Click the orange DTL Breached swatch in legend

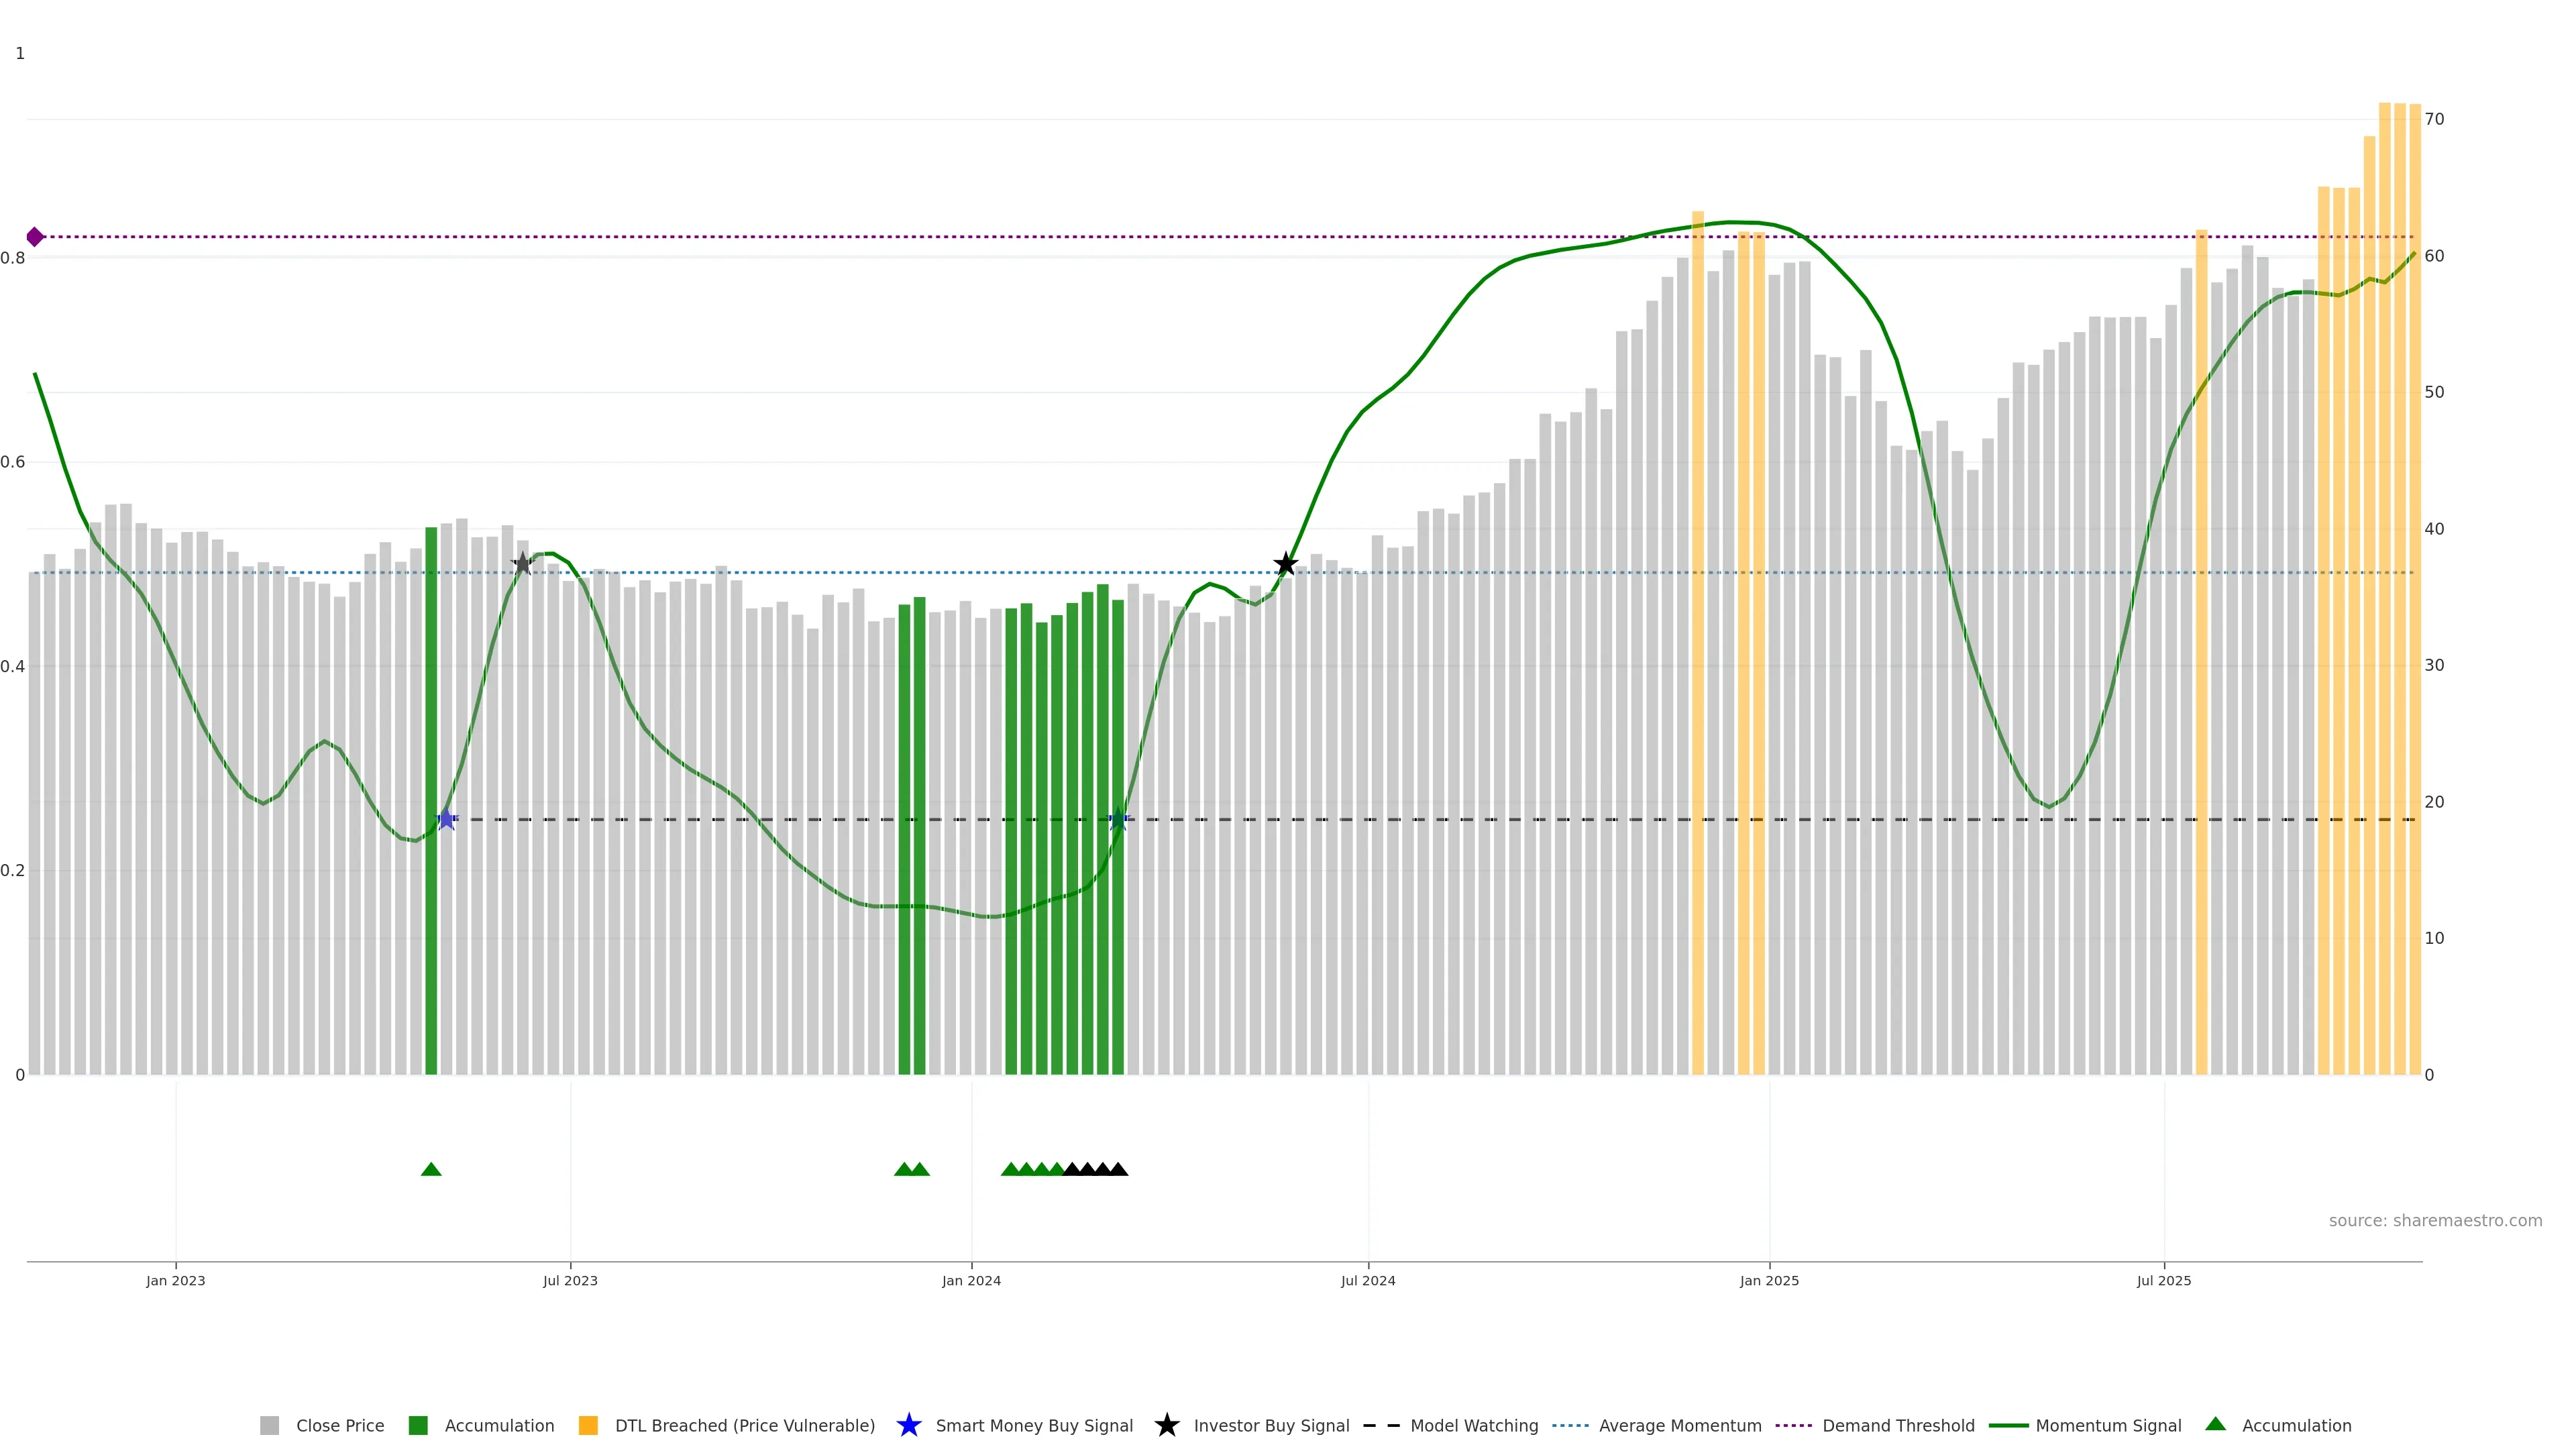click(588, 1425)
